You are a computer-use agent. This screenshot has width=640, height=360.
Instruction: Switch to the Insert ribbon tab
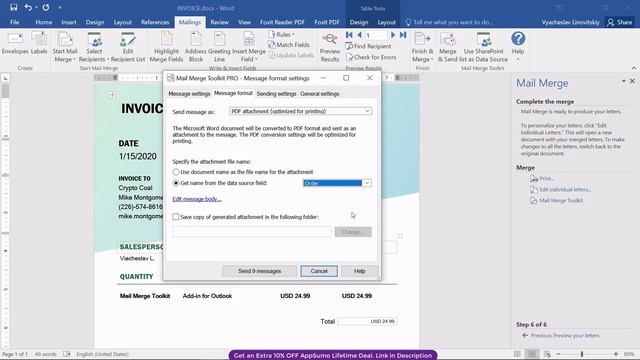coord(69,22)
